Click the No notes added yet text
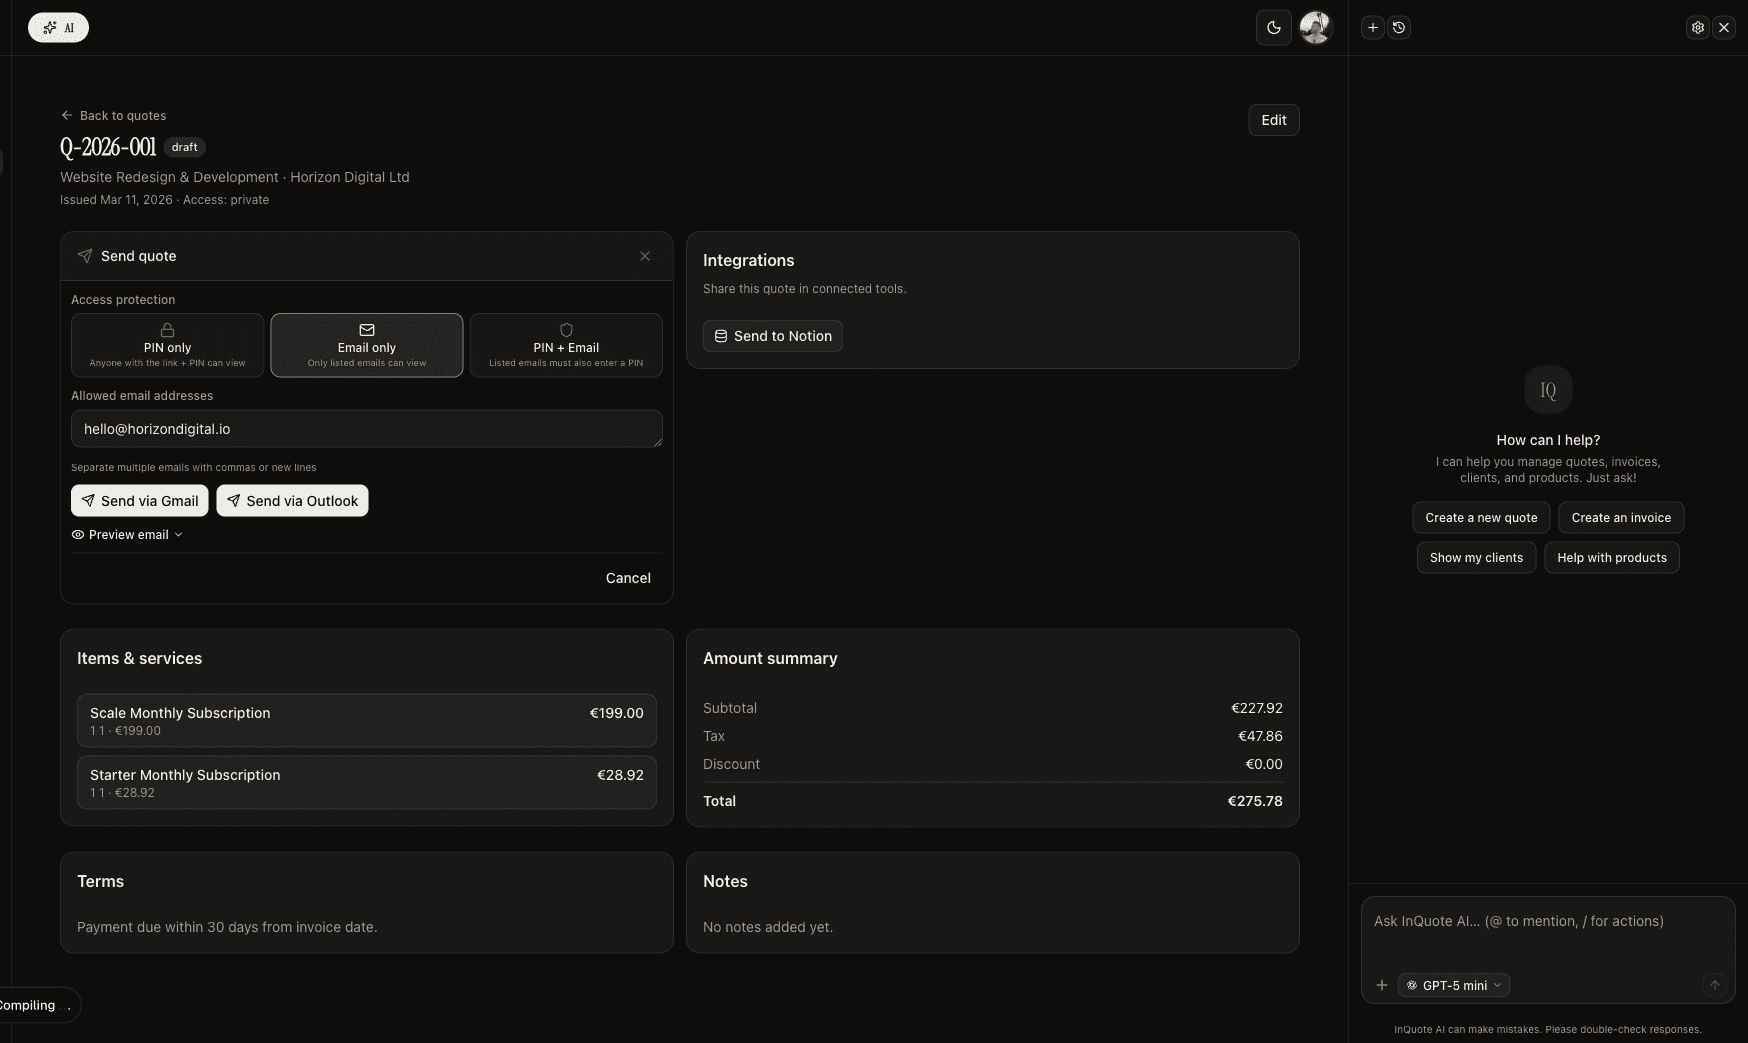1748x1043 pixels. point(768,927)
